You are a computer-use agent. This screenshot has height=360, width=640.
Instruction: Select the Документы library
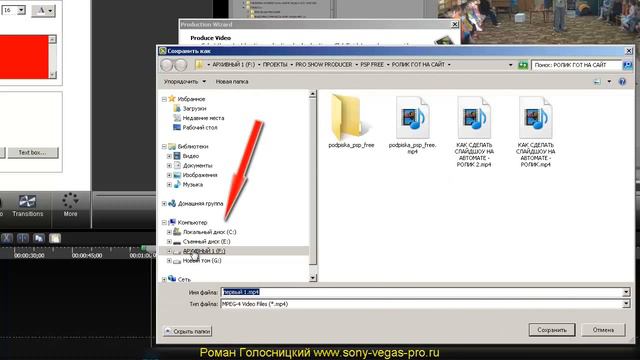click(x=198, y=165)
